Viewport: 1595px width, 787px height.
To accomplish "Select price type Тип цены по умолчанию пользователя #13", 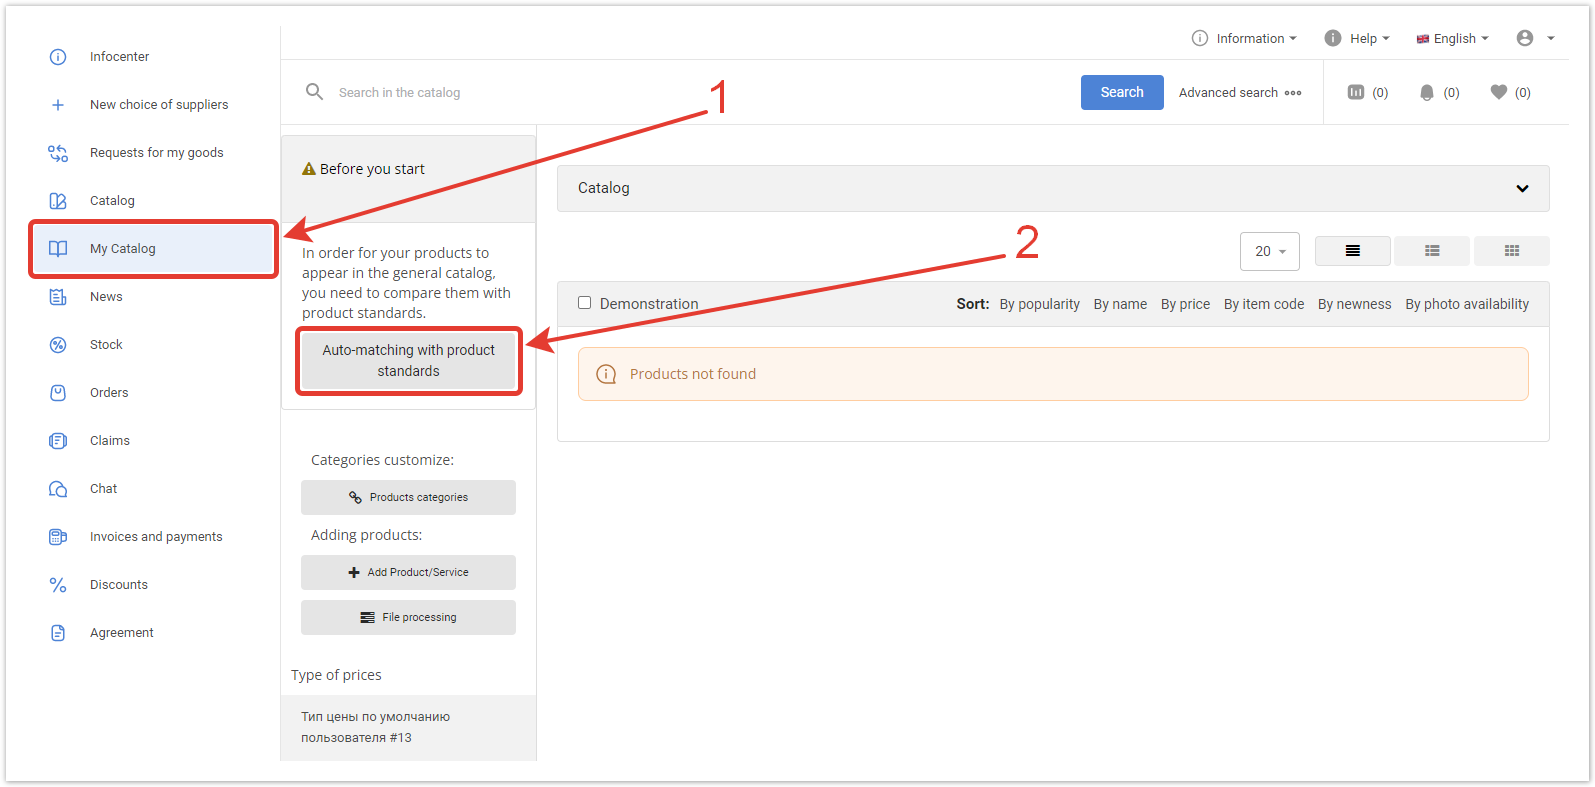I will [408, 727].
